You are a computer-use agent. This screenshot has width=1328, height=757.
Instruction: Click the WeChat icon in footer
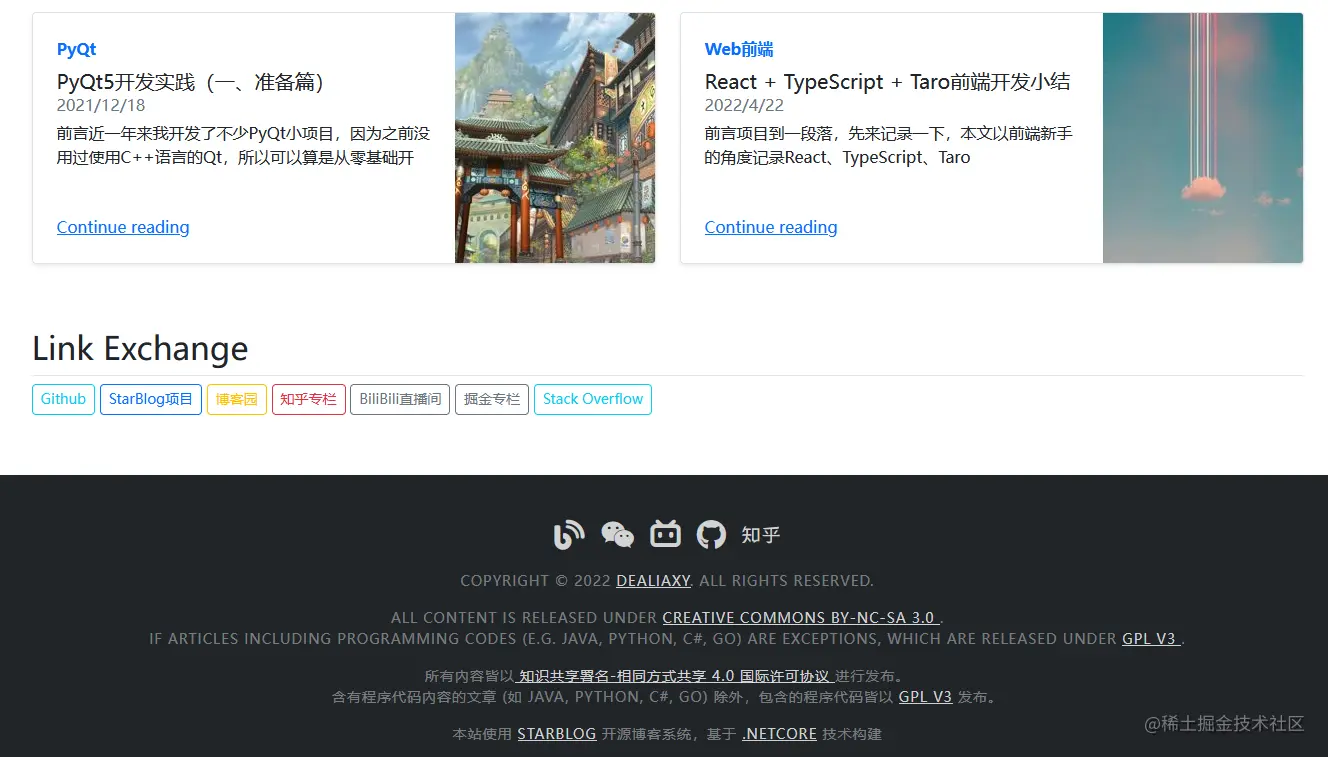(617, 535)
